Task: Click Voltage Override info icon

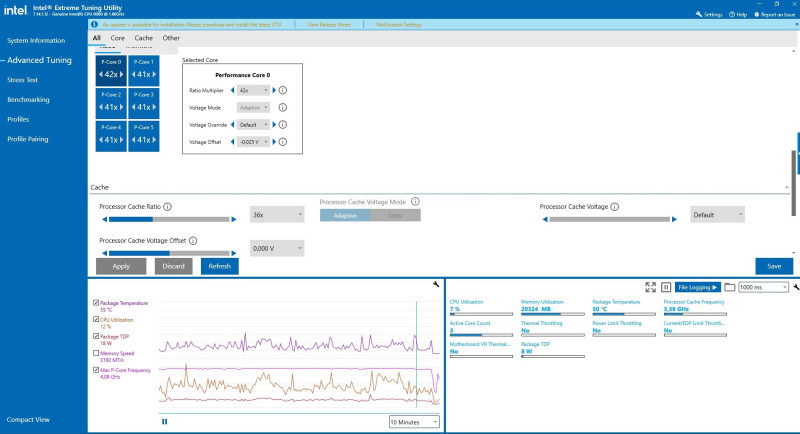Action: 283,124
